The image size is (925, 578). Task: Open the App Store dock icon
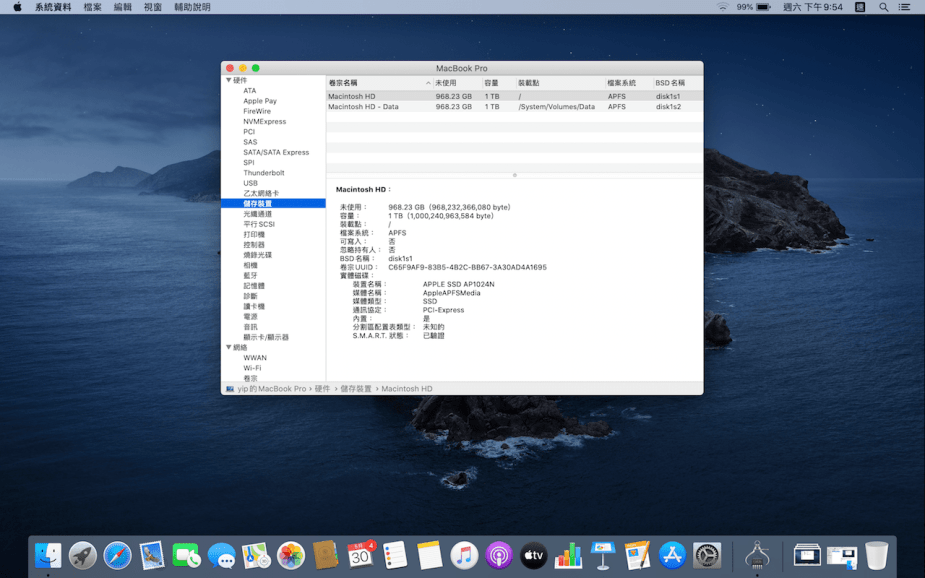pyautogui.click(x=672, y=555)
